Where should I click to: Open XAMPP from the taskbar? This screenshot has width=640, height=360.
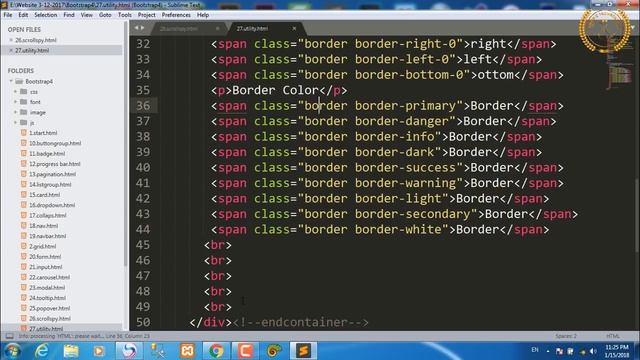click(187, 351)
